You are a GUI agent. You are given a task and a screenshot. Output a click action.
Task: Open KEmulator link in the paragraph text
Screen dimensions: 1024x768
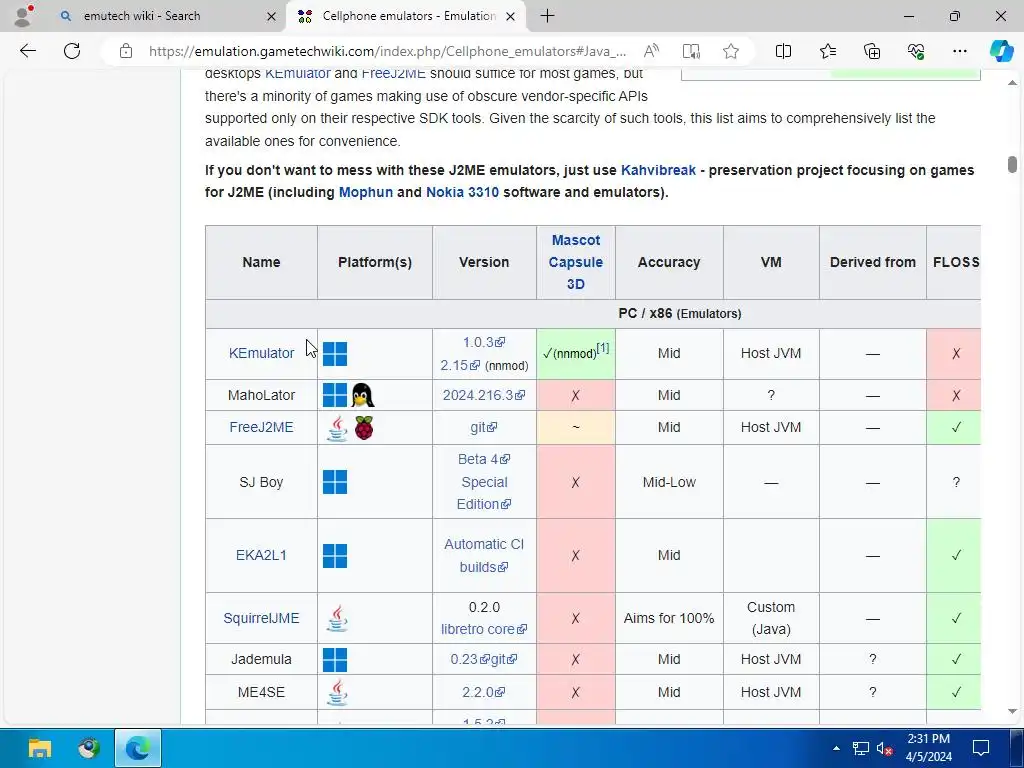point(297,73)
